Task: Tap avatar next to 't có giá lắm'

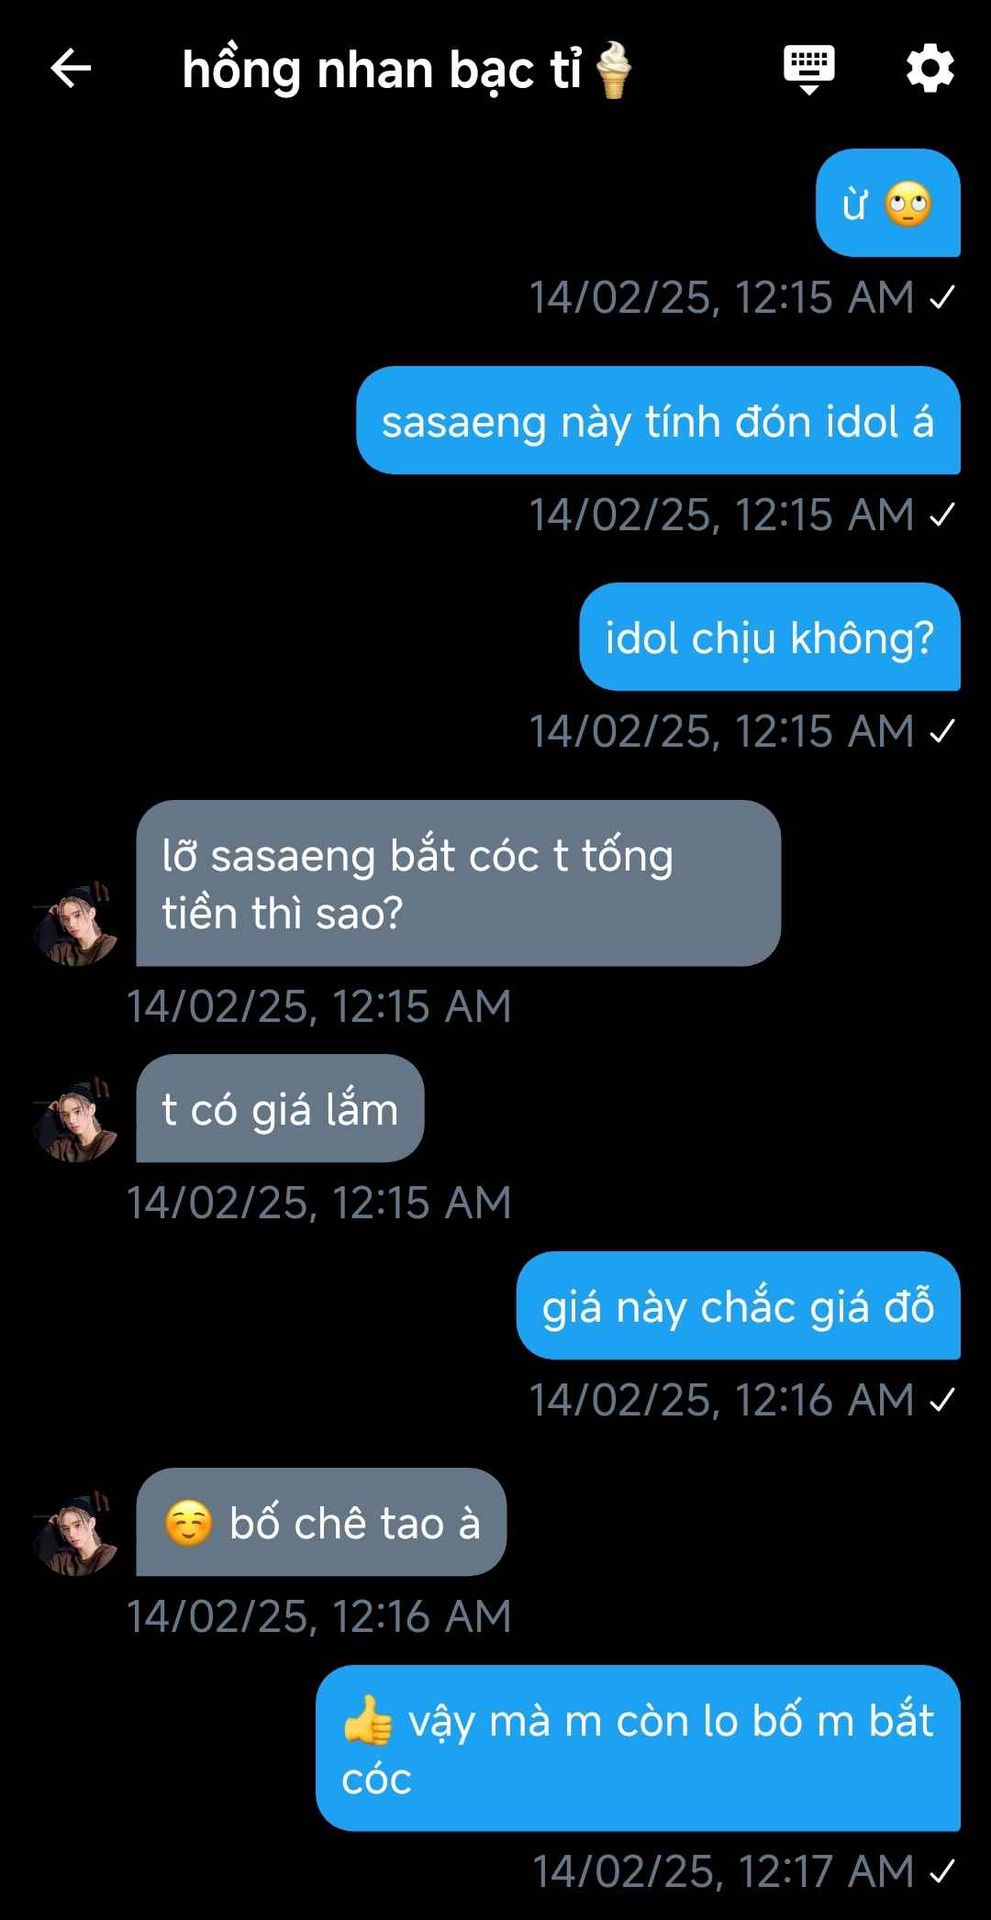Action: 75,1120
